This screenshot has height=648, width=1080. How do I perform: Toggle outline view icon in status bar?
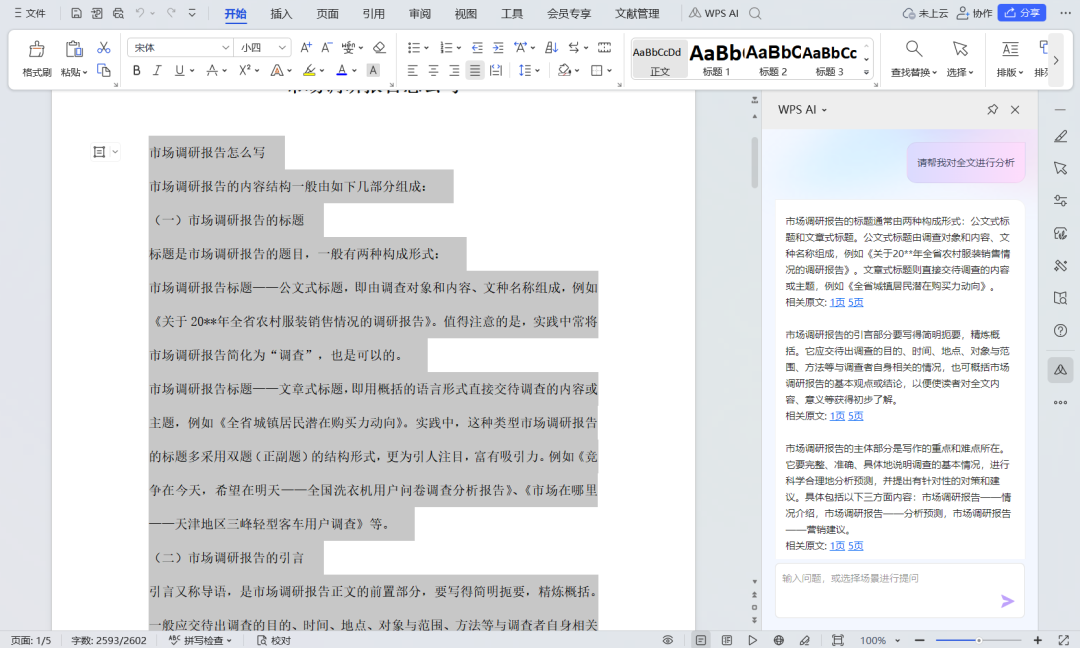click(x=727, y=640)
